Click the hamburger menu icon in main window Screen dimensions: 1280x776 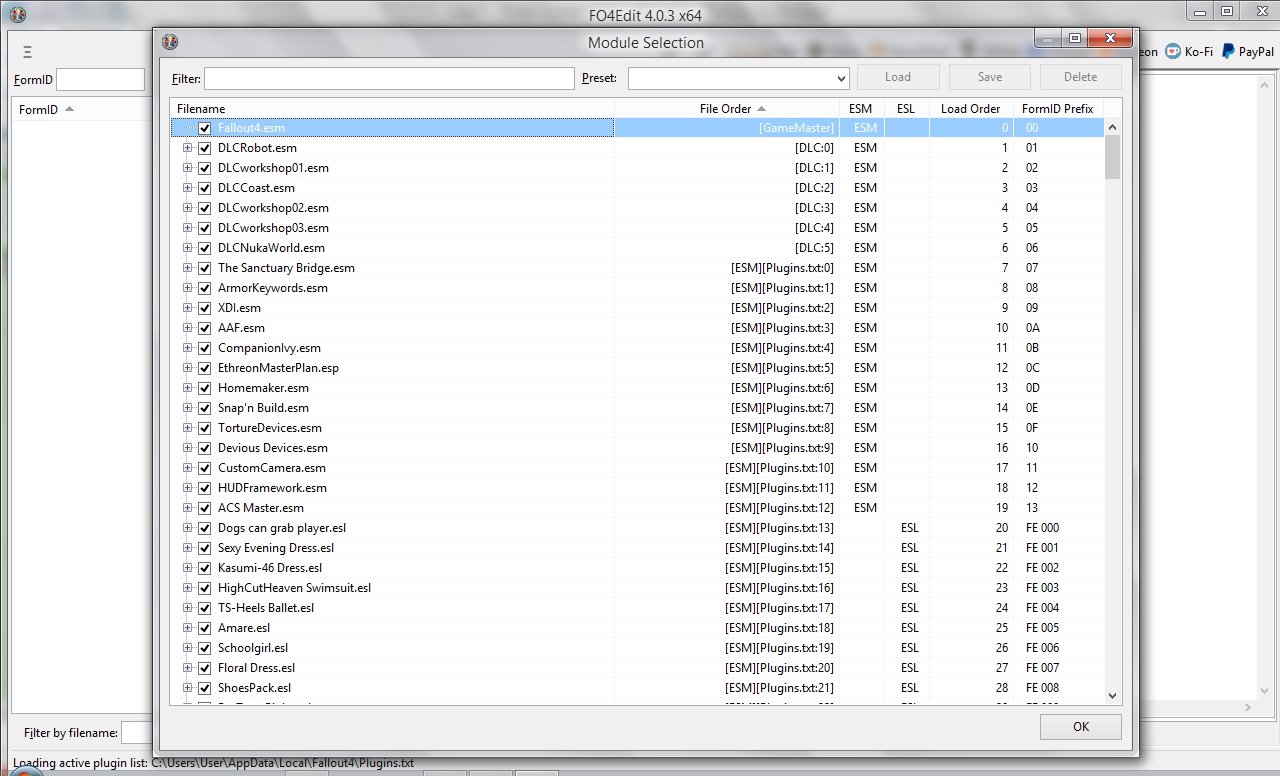(27, 52)
